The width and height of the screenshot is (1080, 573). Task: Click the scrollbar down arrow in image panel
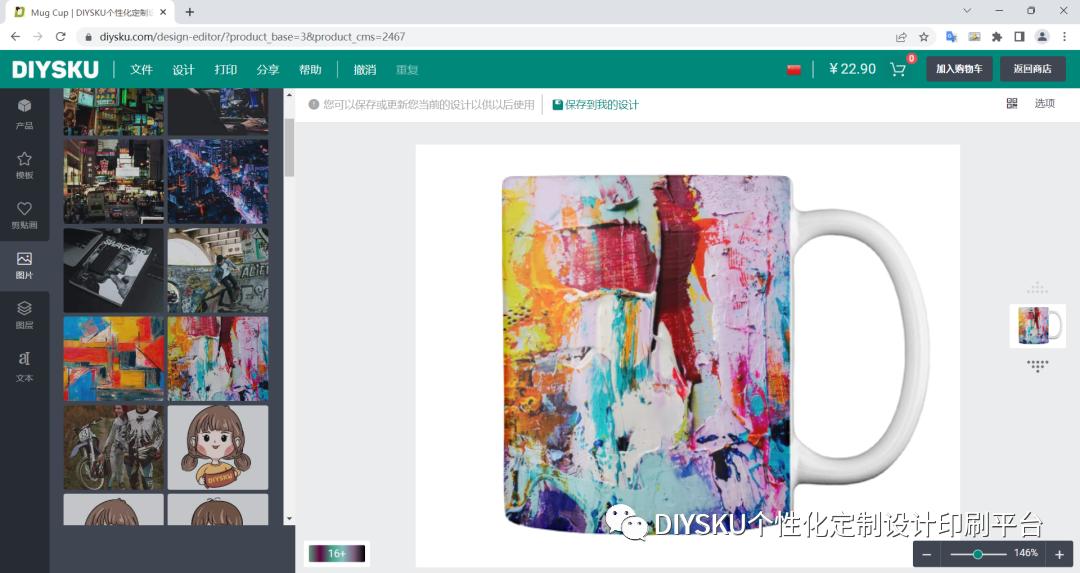(x=289, y=519)
